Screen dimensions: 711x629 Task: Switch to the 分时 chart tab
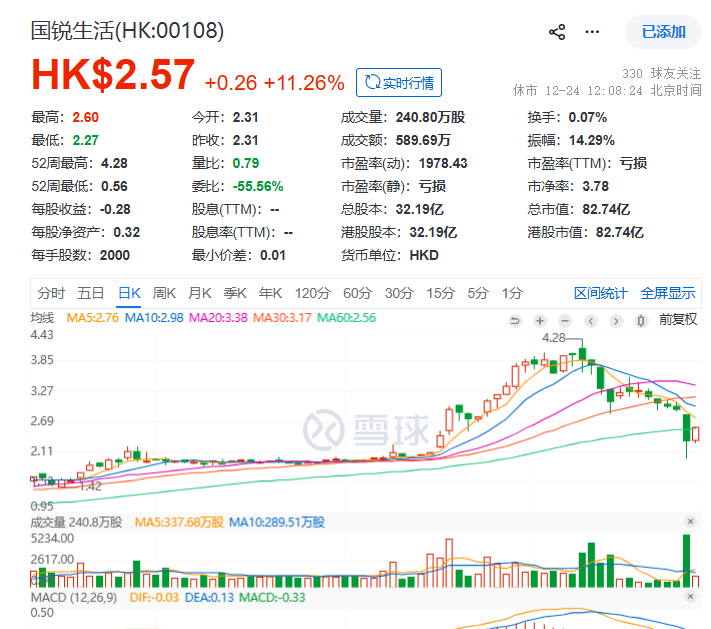click(x=51, y=293)
